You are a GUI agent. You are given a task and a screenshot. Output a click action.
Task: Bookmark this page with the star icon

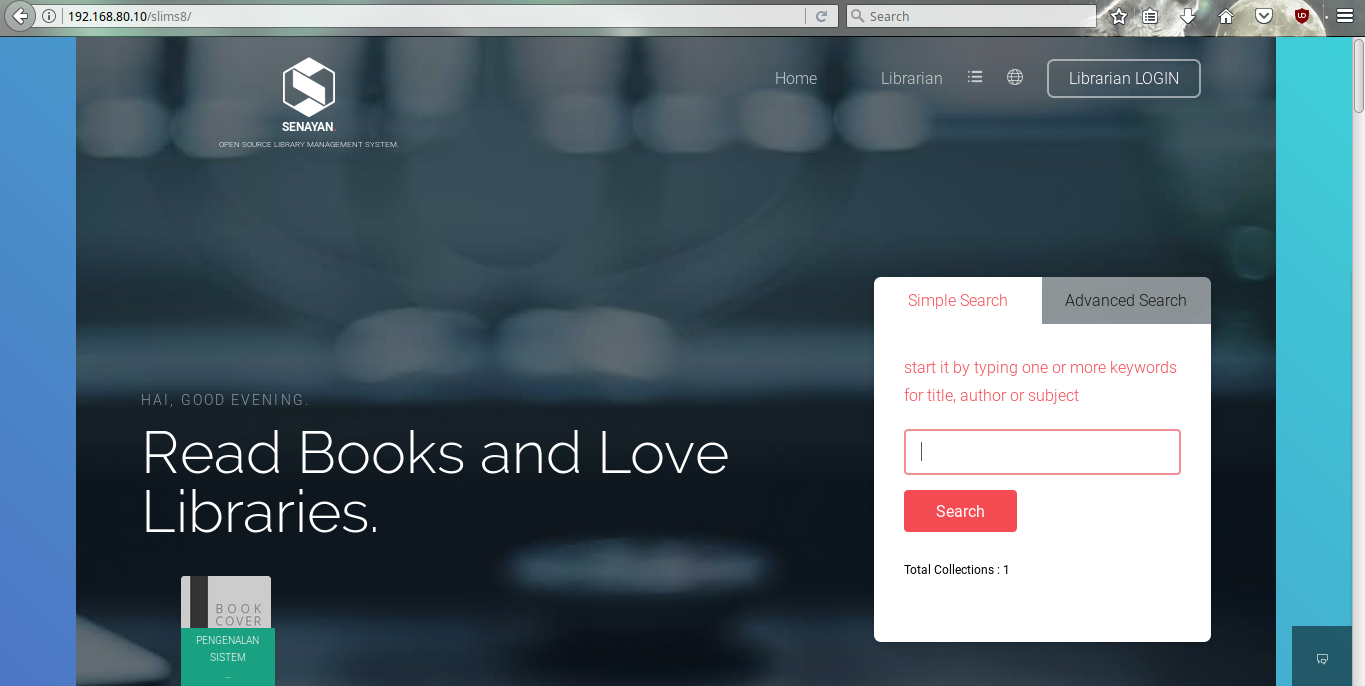pos(1119,16)
